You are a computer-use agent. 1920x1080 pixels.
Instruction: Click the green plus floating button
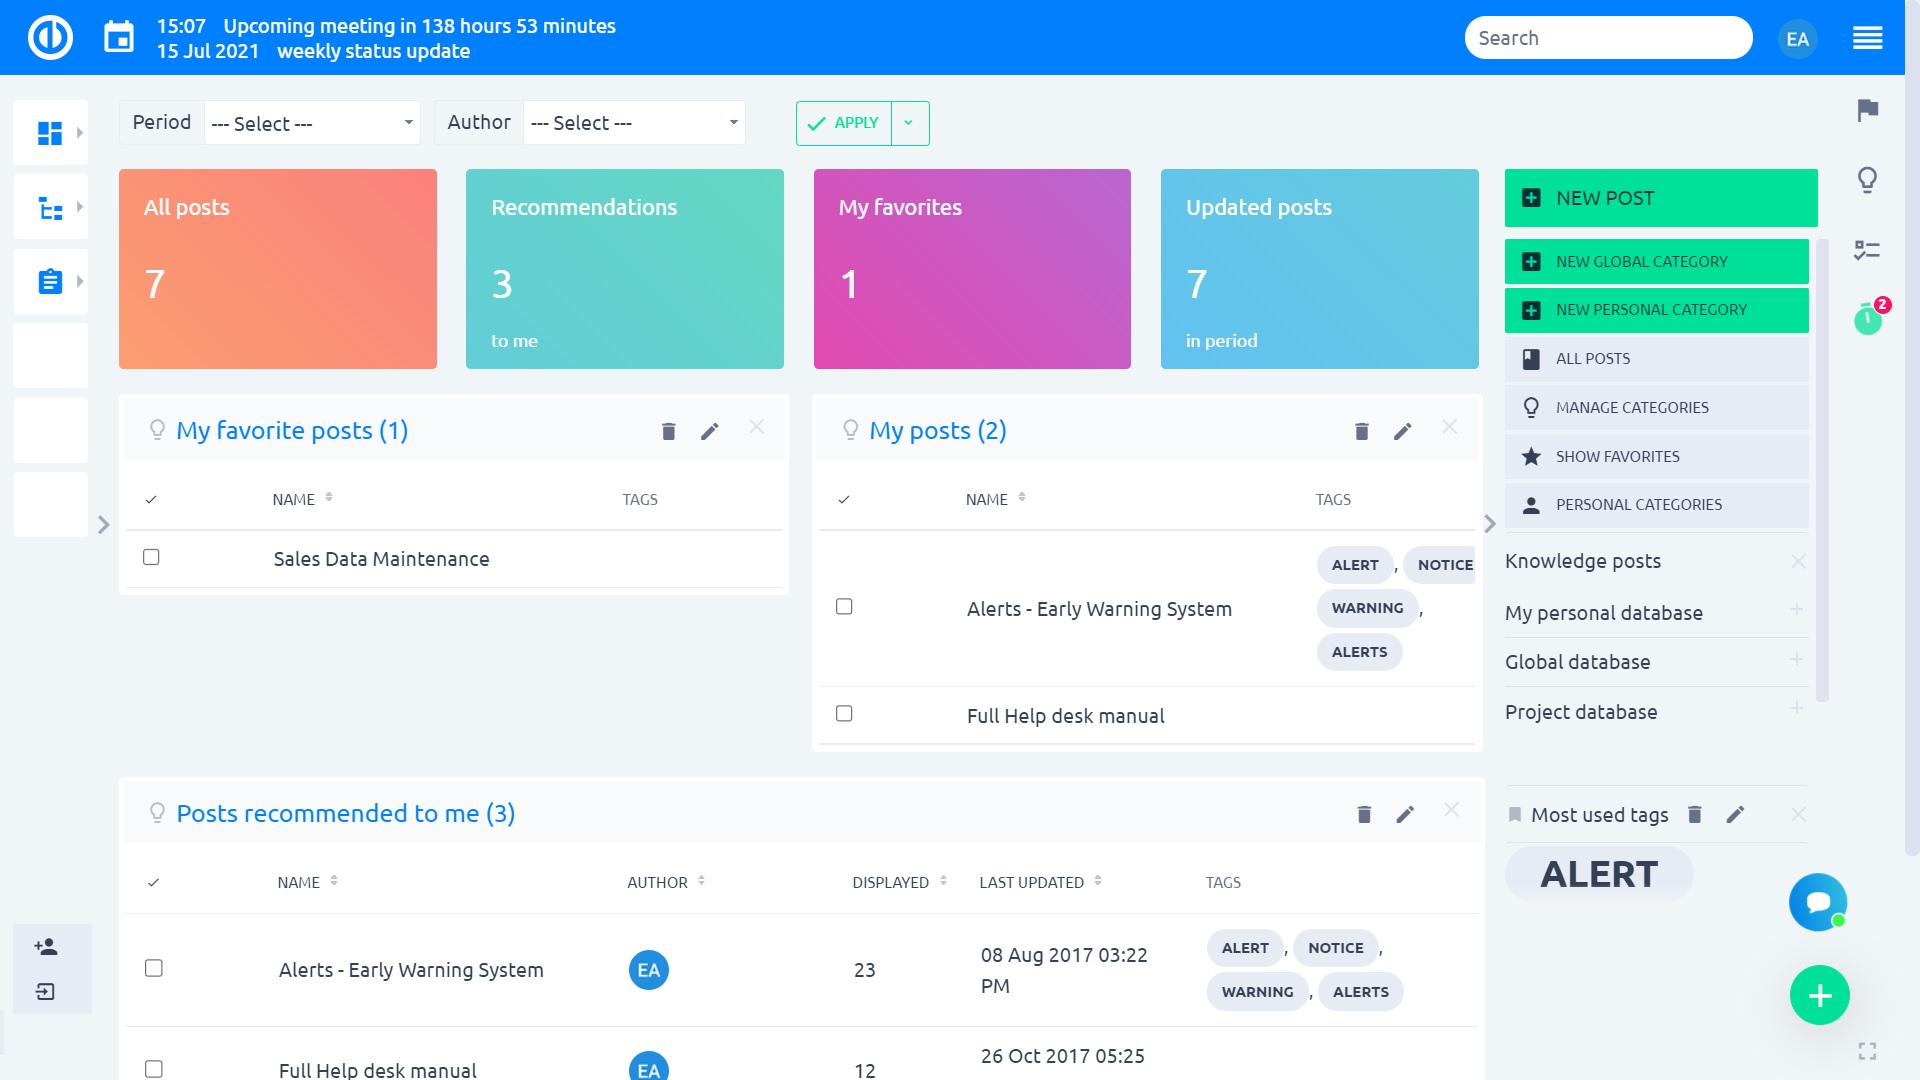point(1819,995)
